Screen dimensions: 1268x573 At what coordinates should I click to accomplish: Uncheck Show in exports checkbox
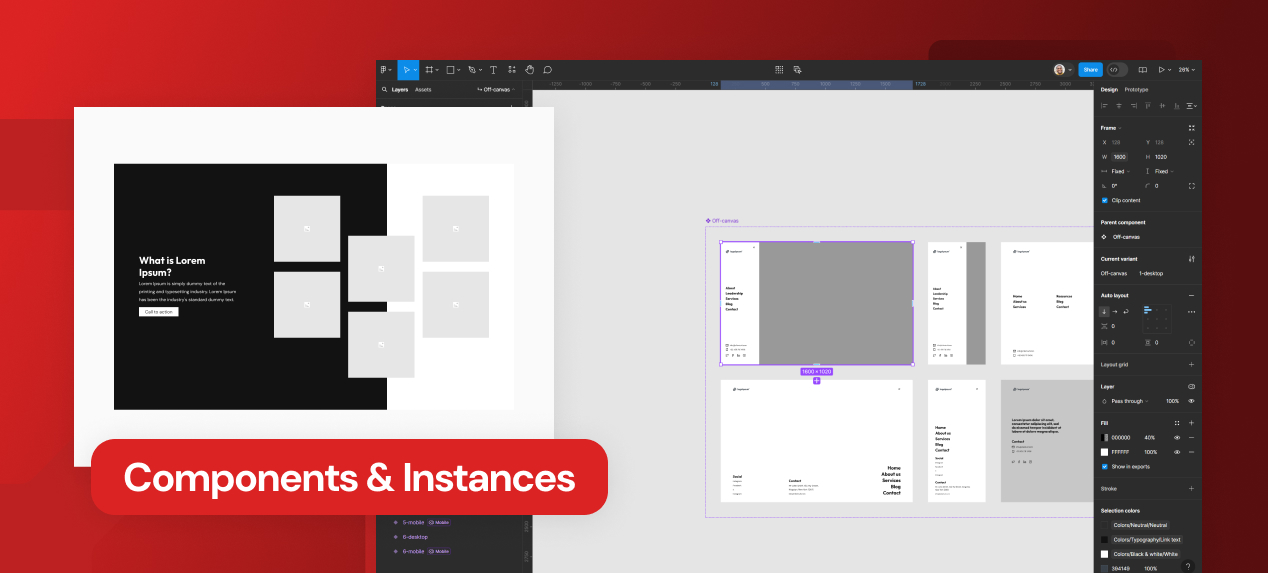click(1105, 466)
